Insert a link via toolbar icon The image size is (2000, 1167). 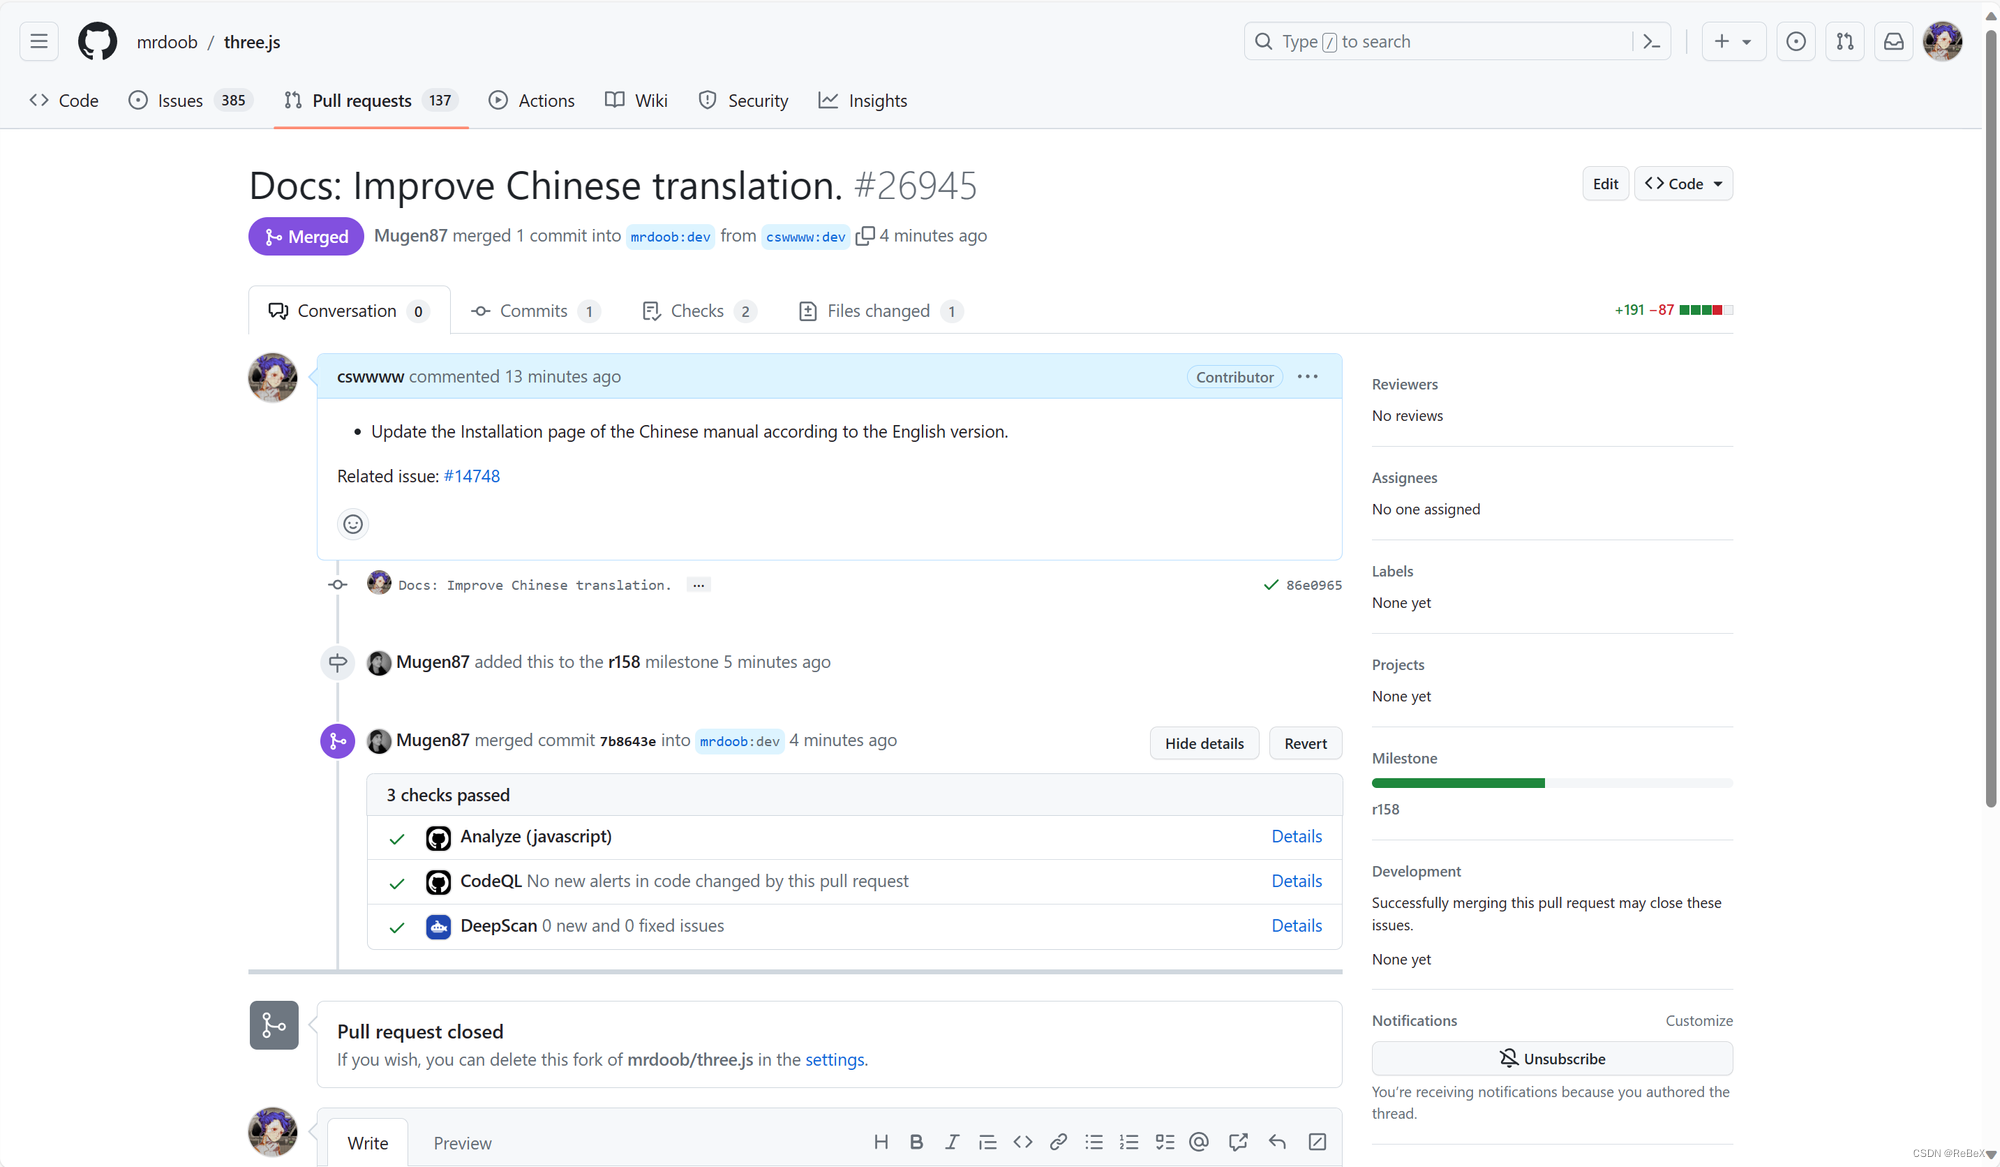[1058, 1142]
